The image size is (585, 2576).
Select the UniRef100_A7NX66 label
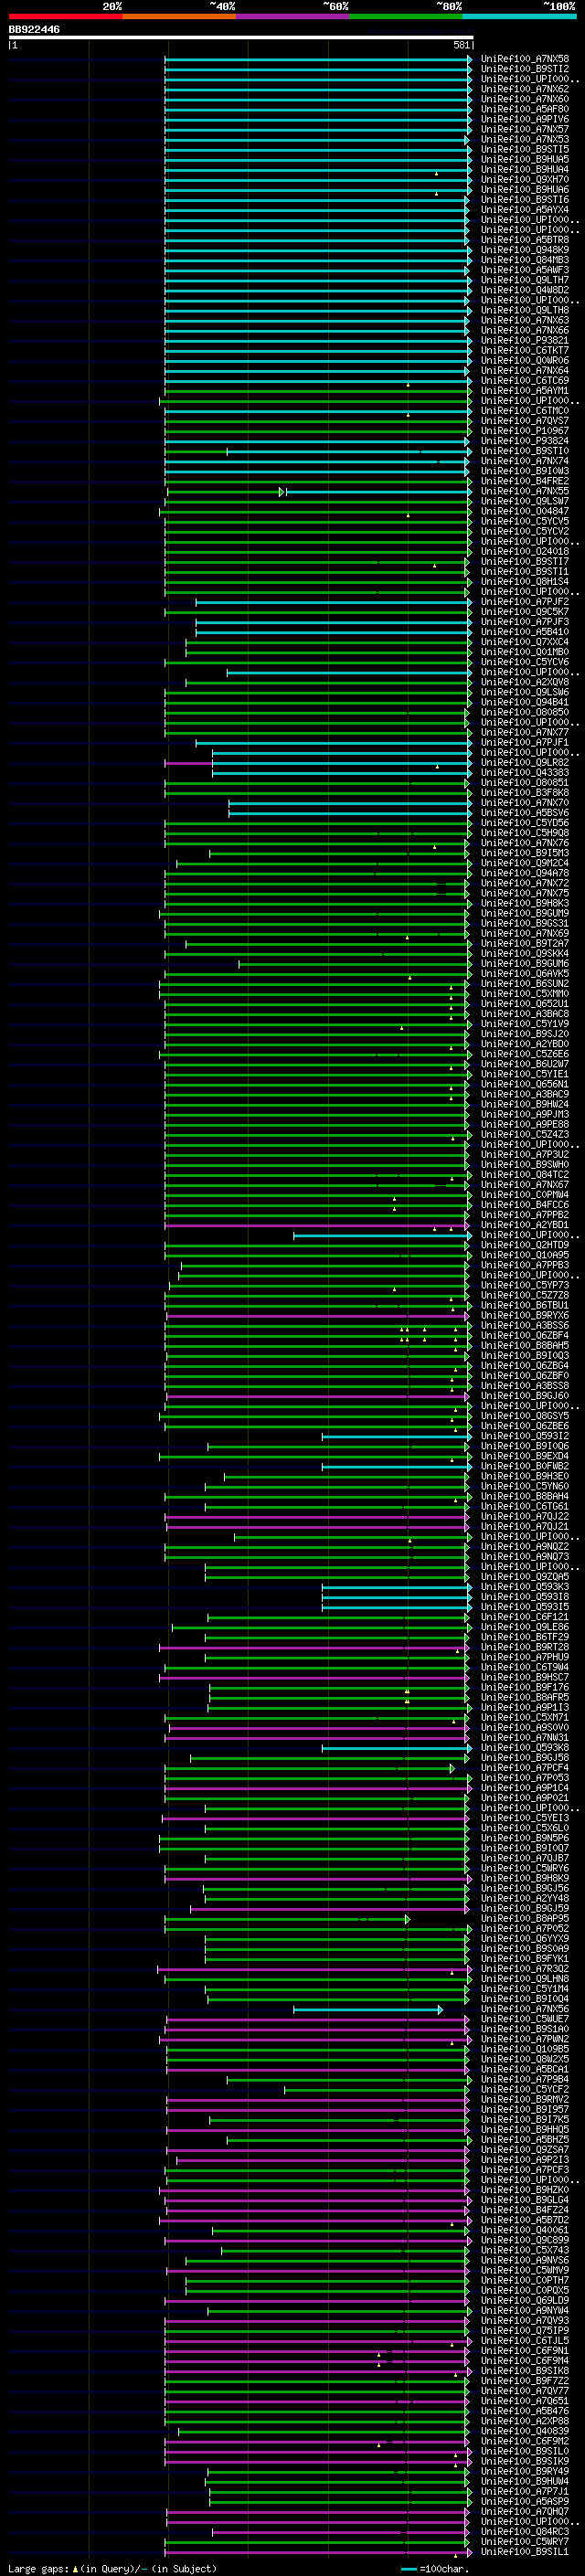525,330
